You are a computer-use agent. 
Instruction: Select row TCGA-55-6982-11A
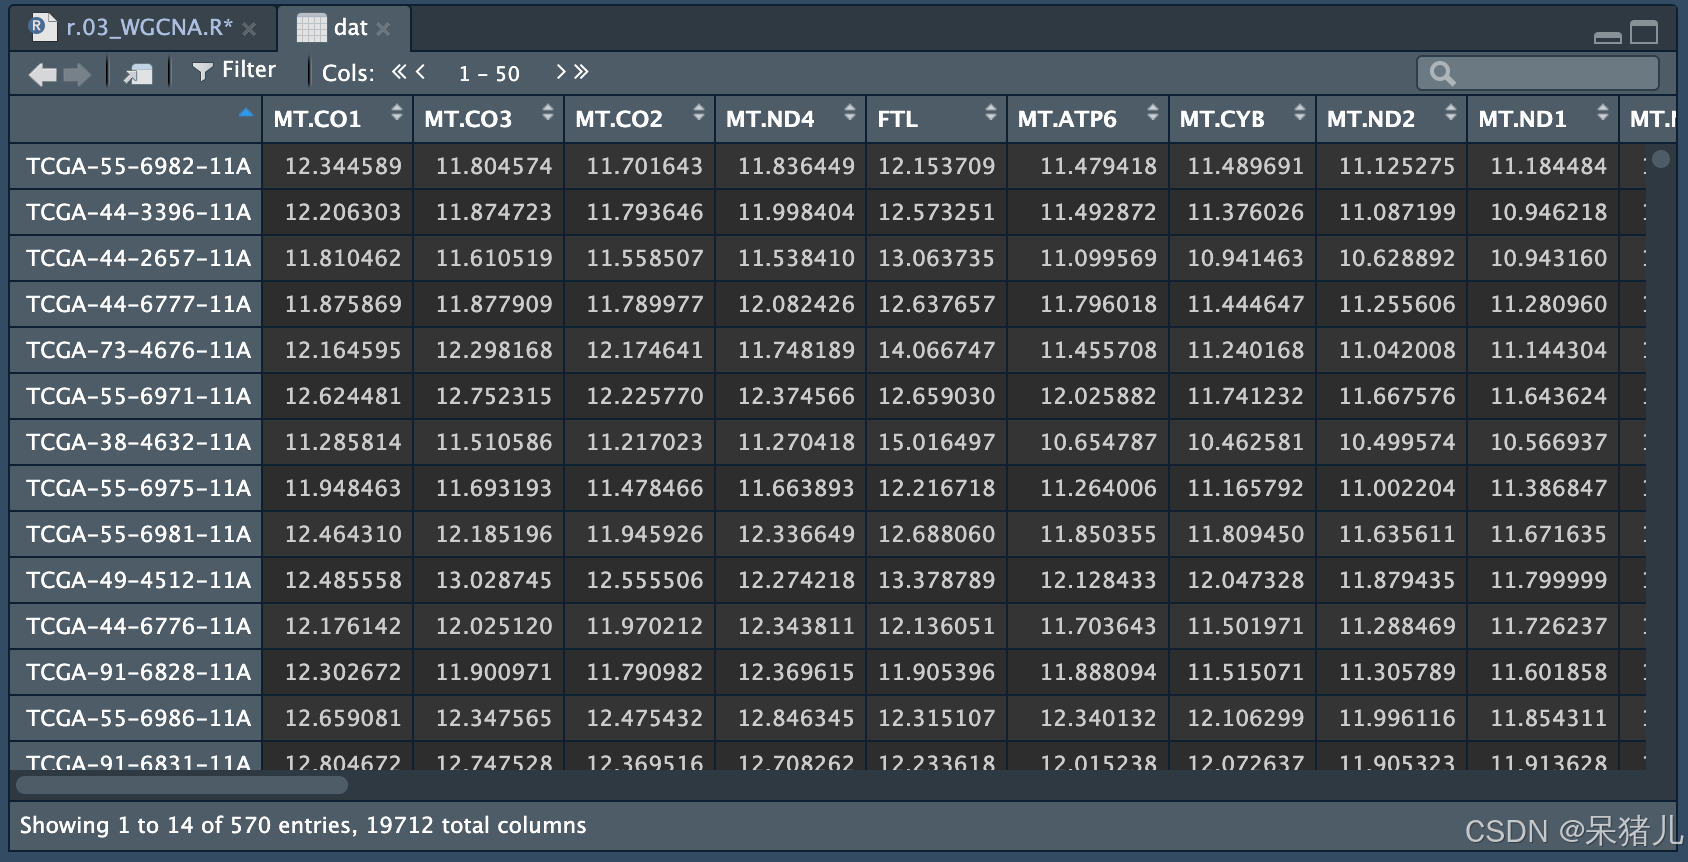point(138,166)
